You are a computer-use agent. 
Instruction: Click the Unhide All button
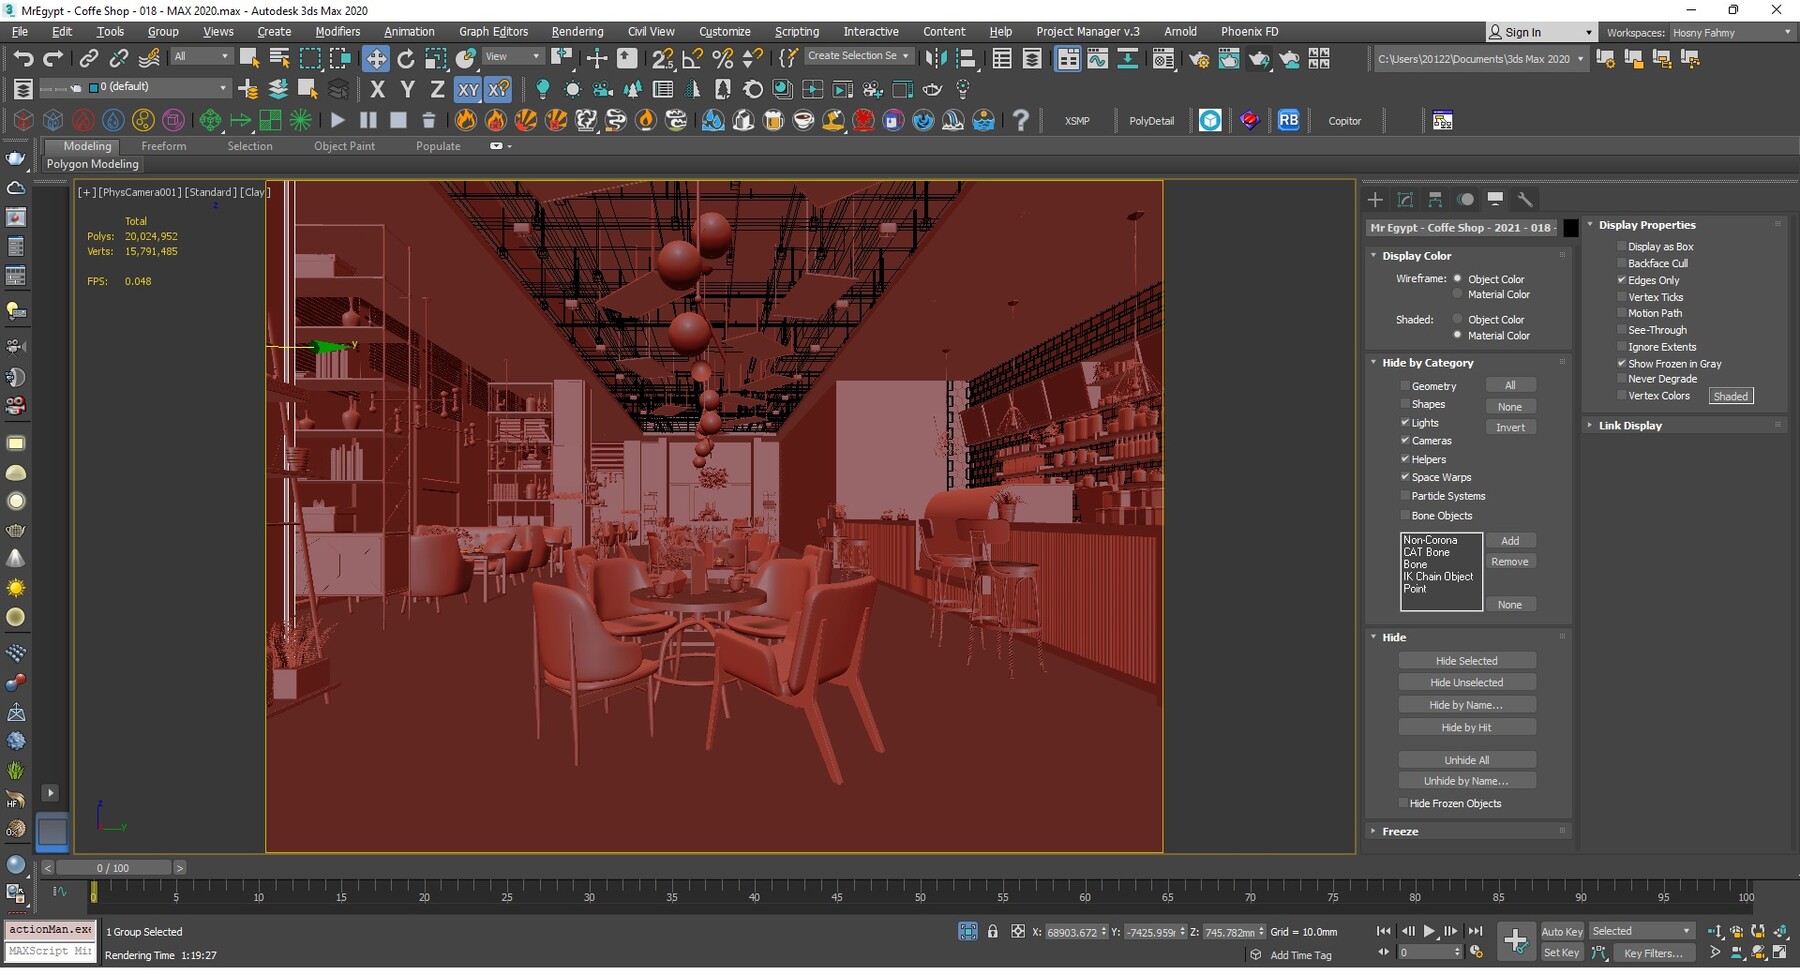(1467, 759)
